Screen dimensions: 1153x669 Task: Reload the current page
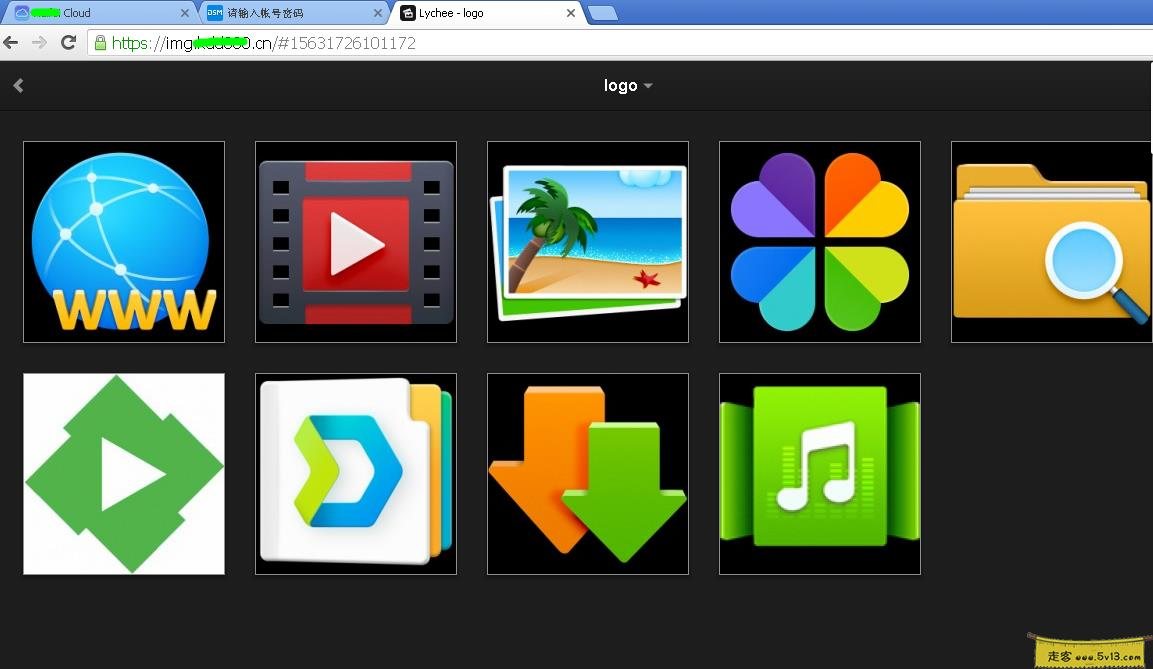68,43
